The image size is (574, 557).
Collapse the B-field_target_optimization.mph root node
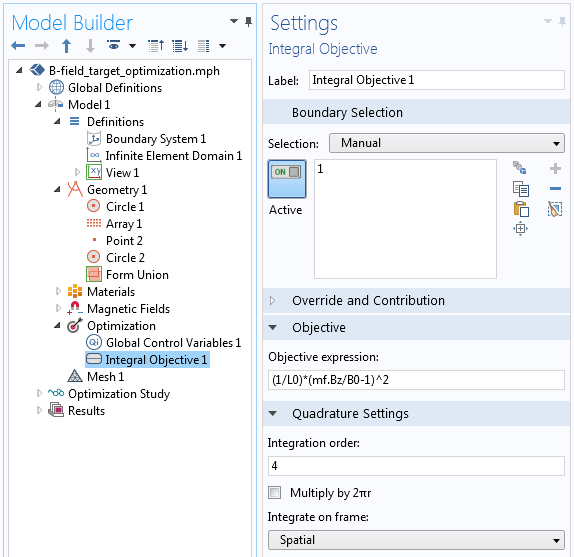coord(20,71)
